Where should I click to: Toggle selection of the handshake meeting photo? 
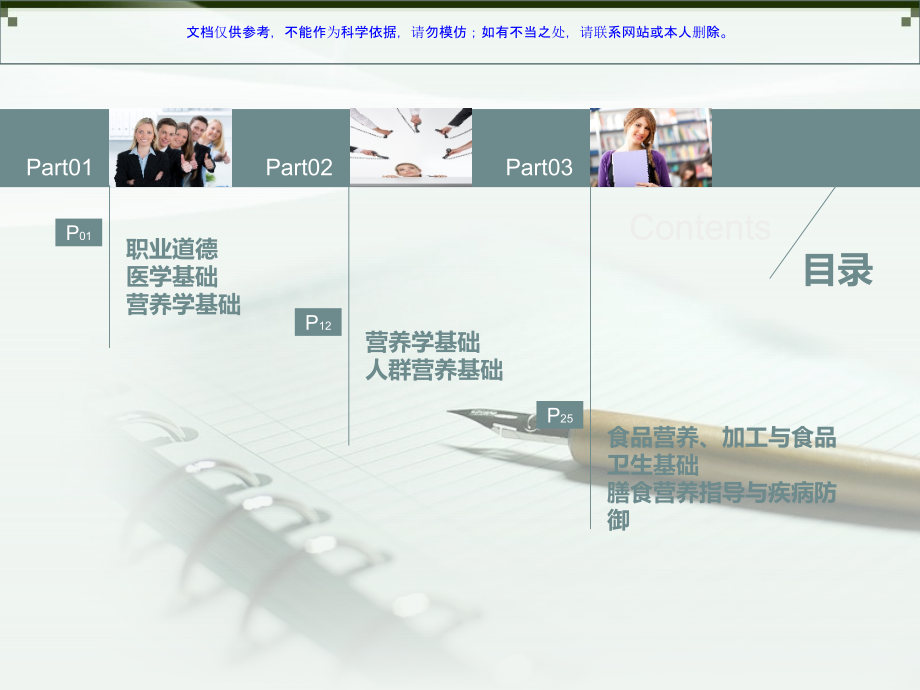click(410, 145)
